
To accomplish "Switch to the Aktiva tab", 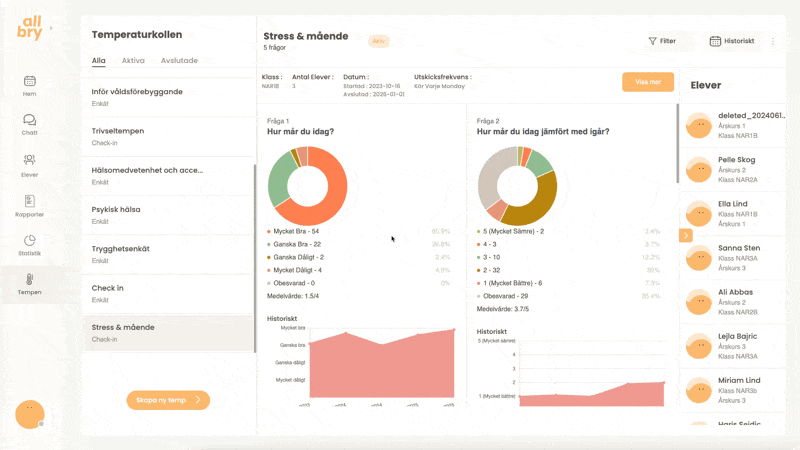I will [133, 60].
